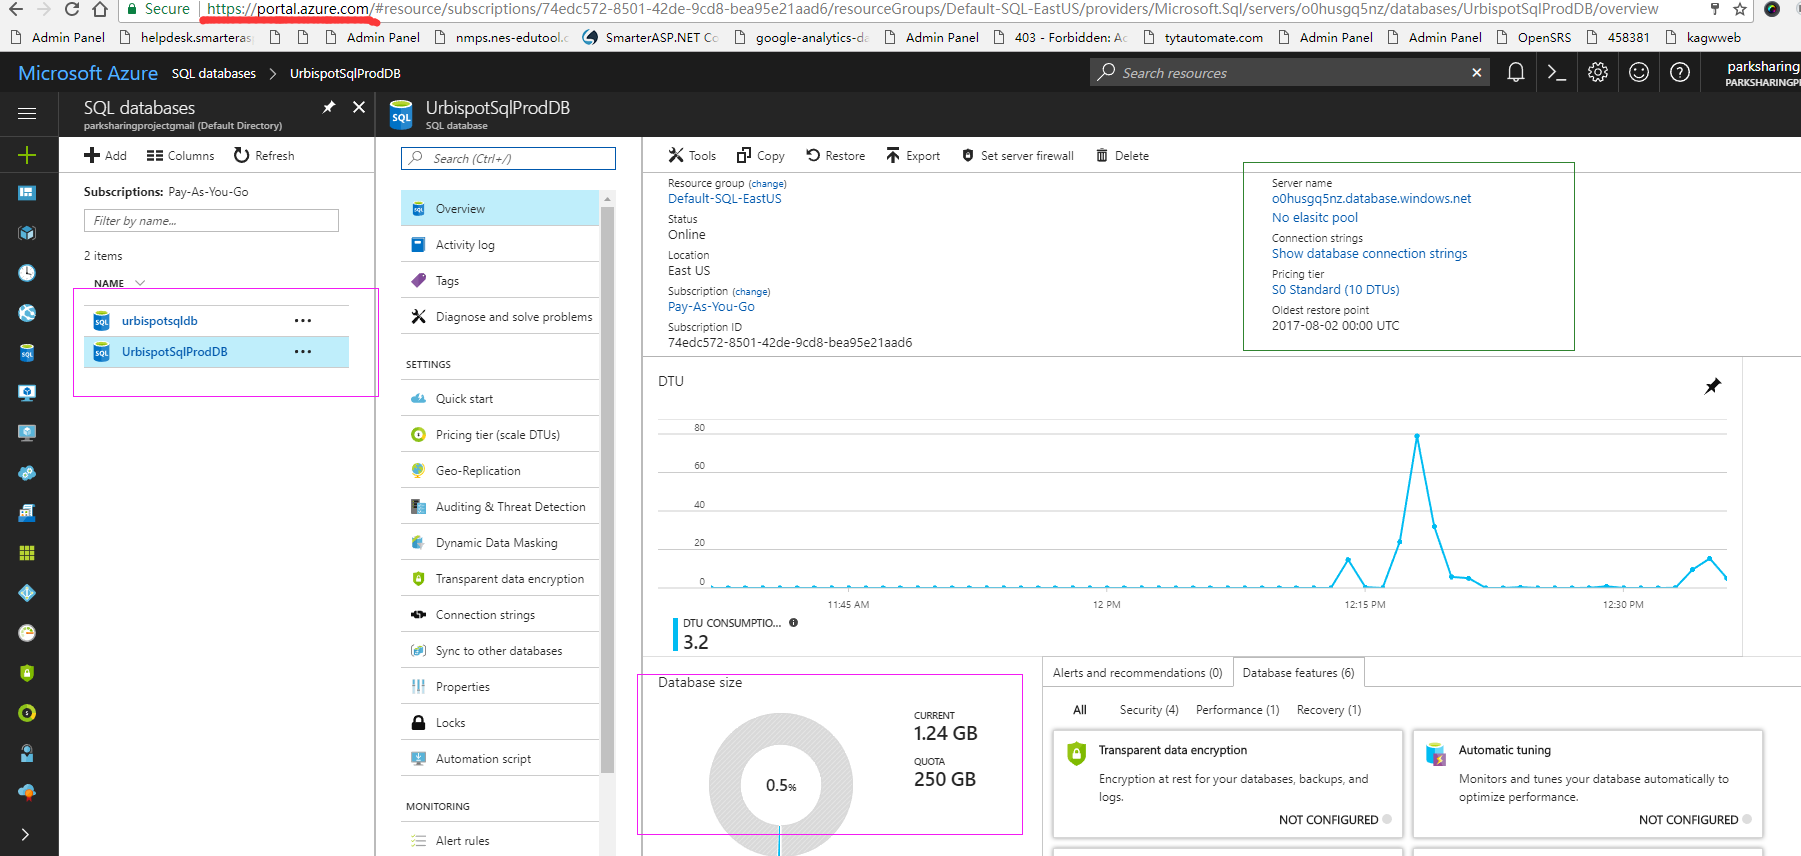Screen dimensions: 1801x856
Task: Click the Filter by name input field
Action: click(211, 221)
